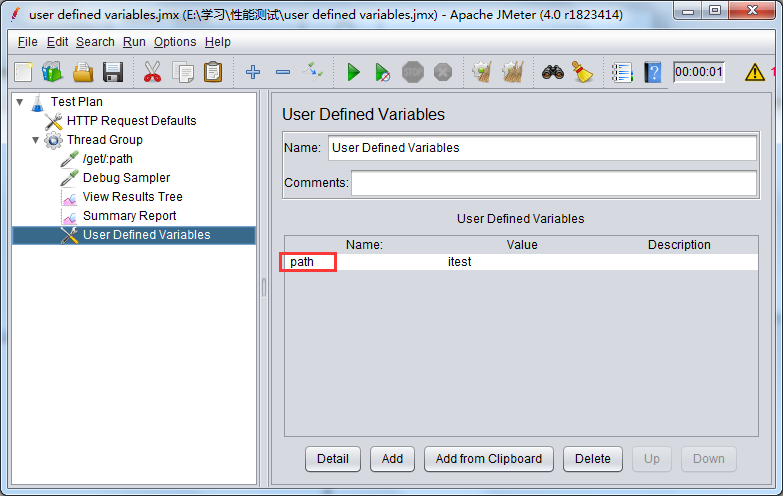This screenshot has width=783, height=496.
Task: Open the Templates icon
Action: point(52,72)
